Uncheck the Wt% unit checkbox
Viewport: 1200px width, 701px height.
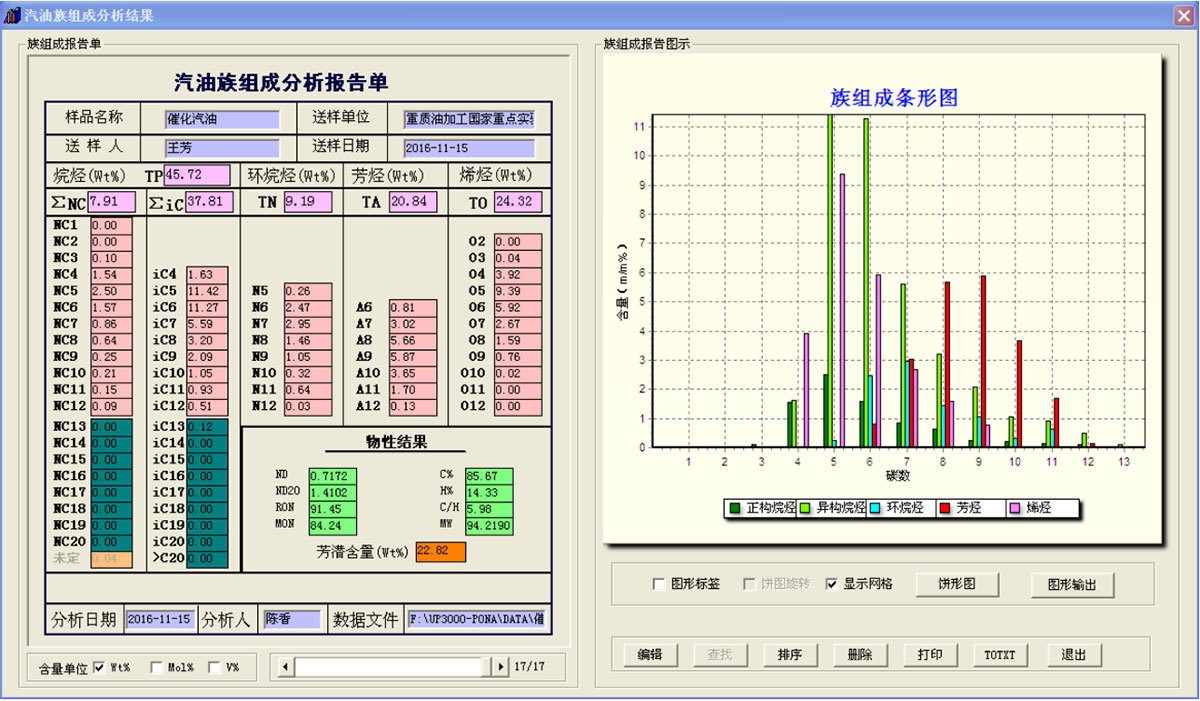click(x=99, y=666)
